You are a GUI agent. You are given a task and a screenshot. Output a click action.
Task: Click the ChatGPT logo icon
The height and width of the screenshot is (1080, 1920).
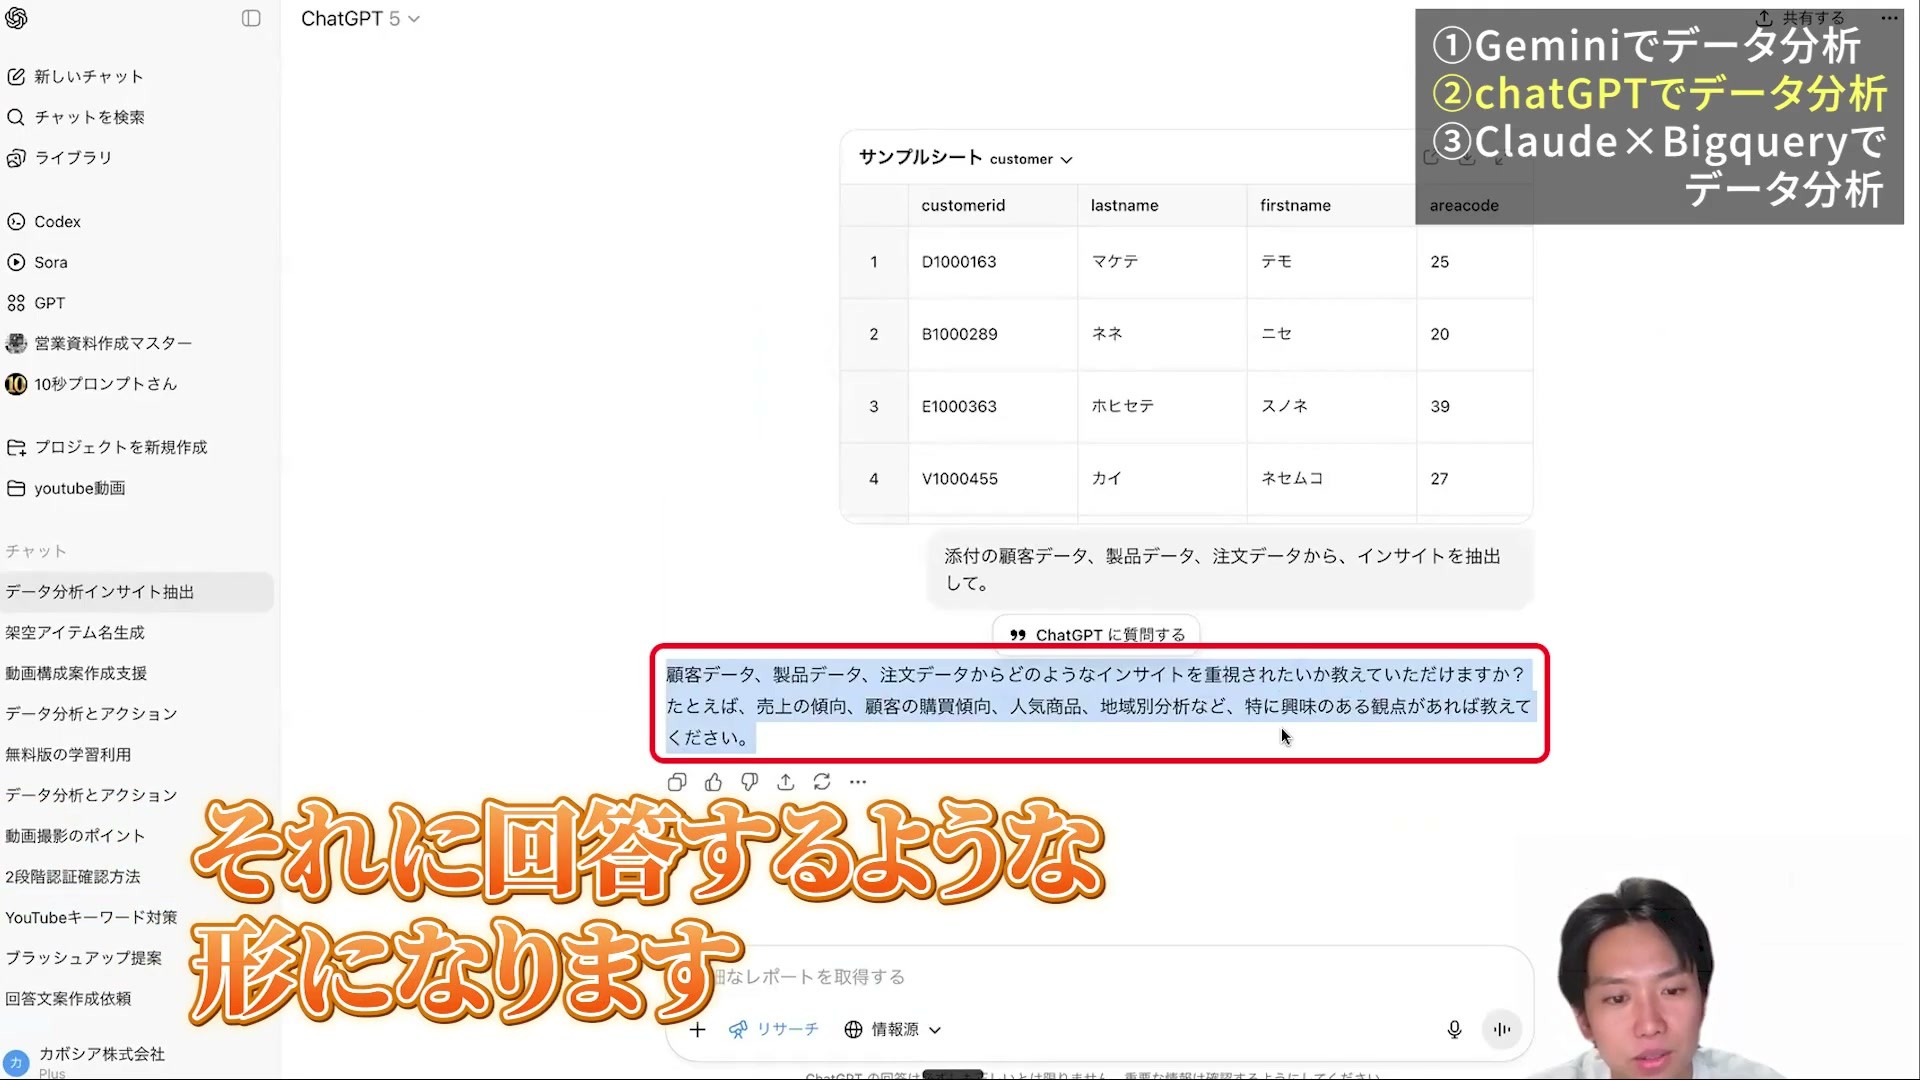(16, 18)
